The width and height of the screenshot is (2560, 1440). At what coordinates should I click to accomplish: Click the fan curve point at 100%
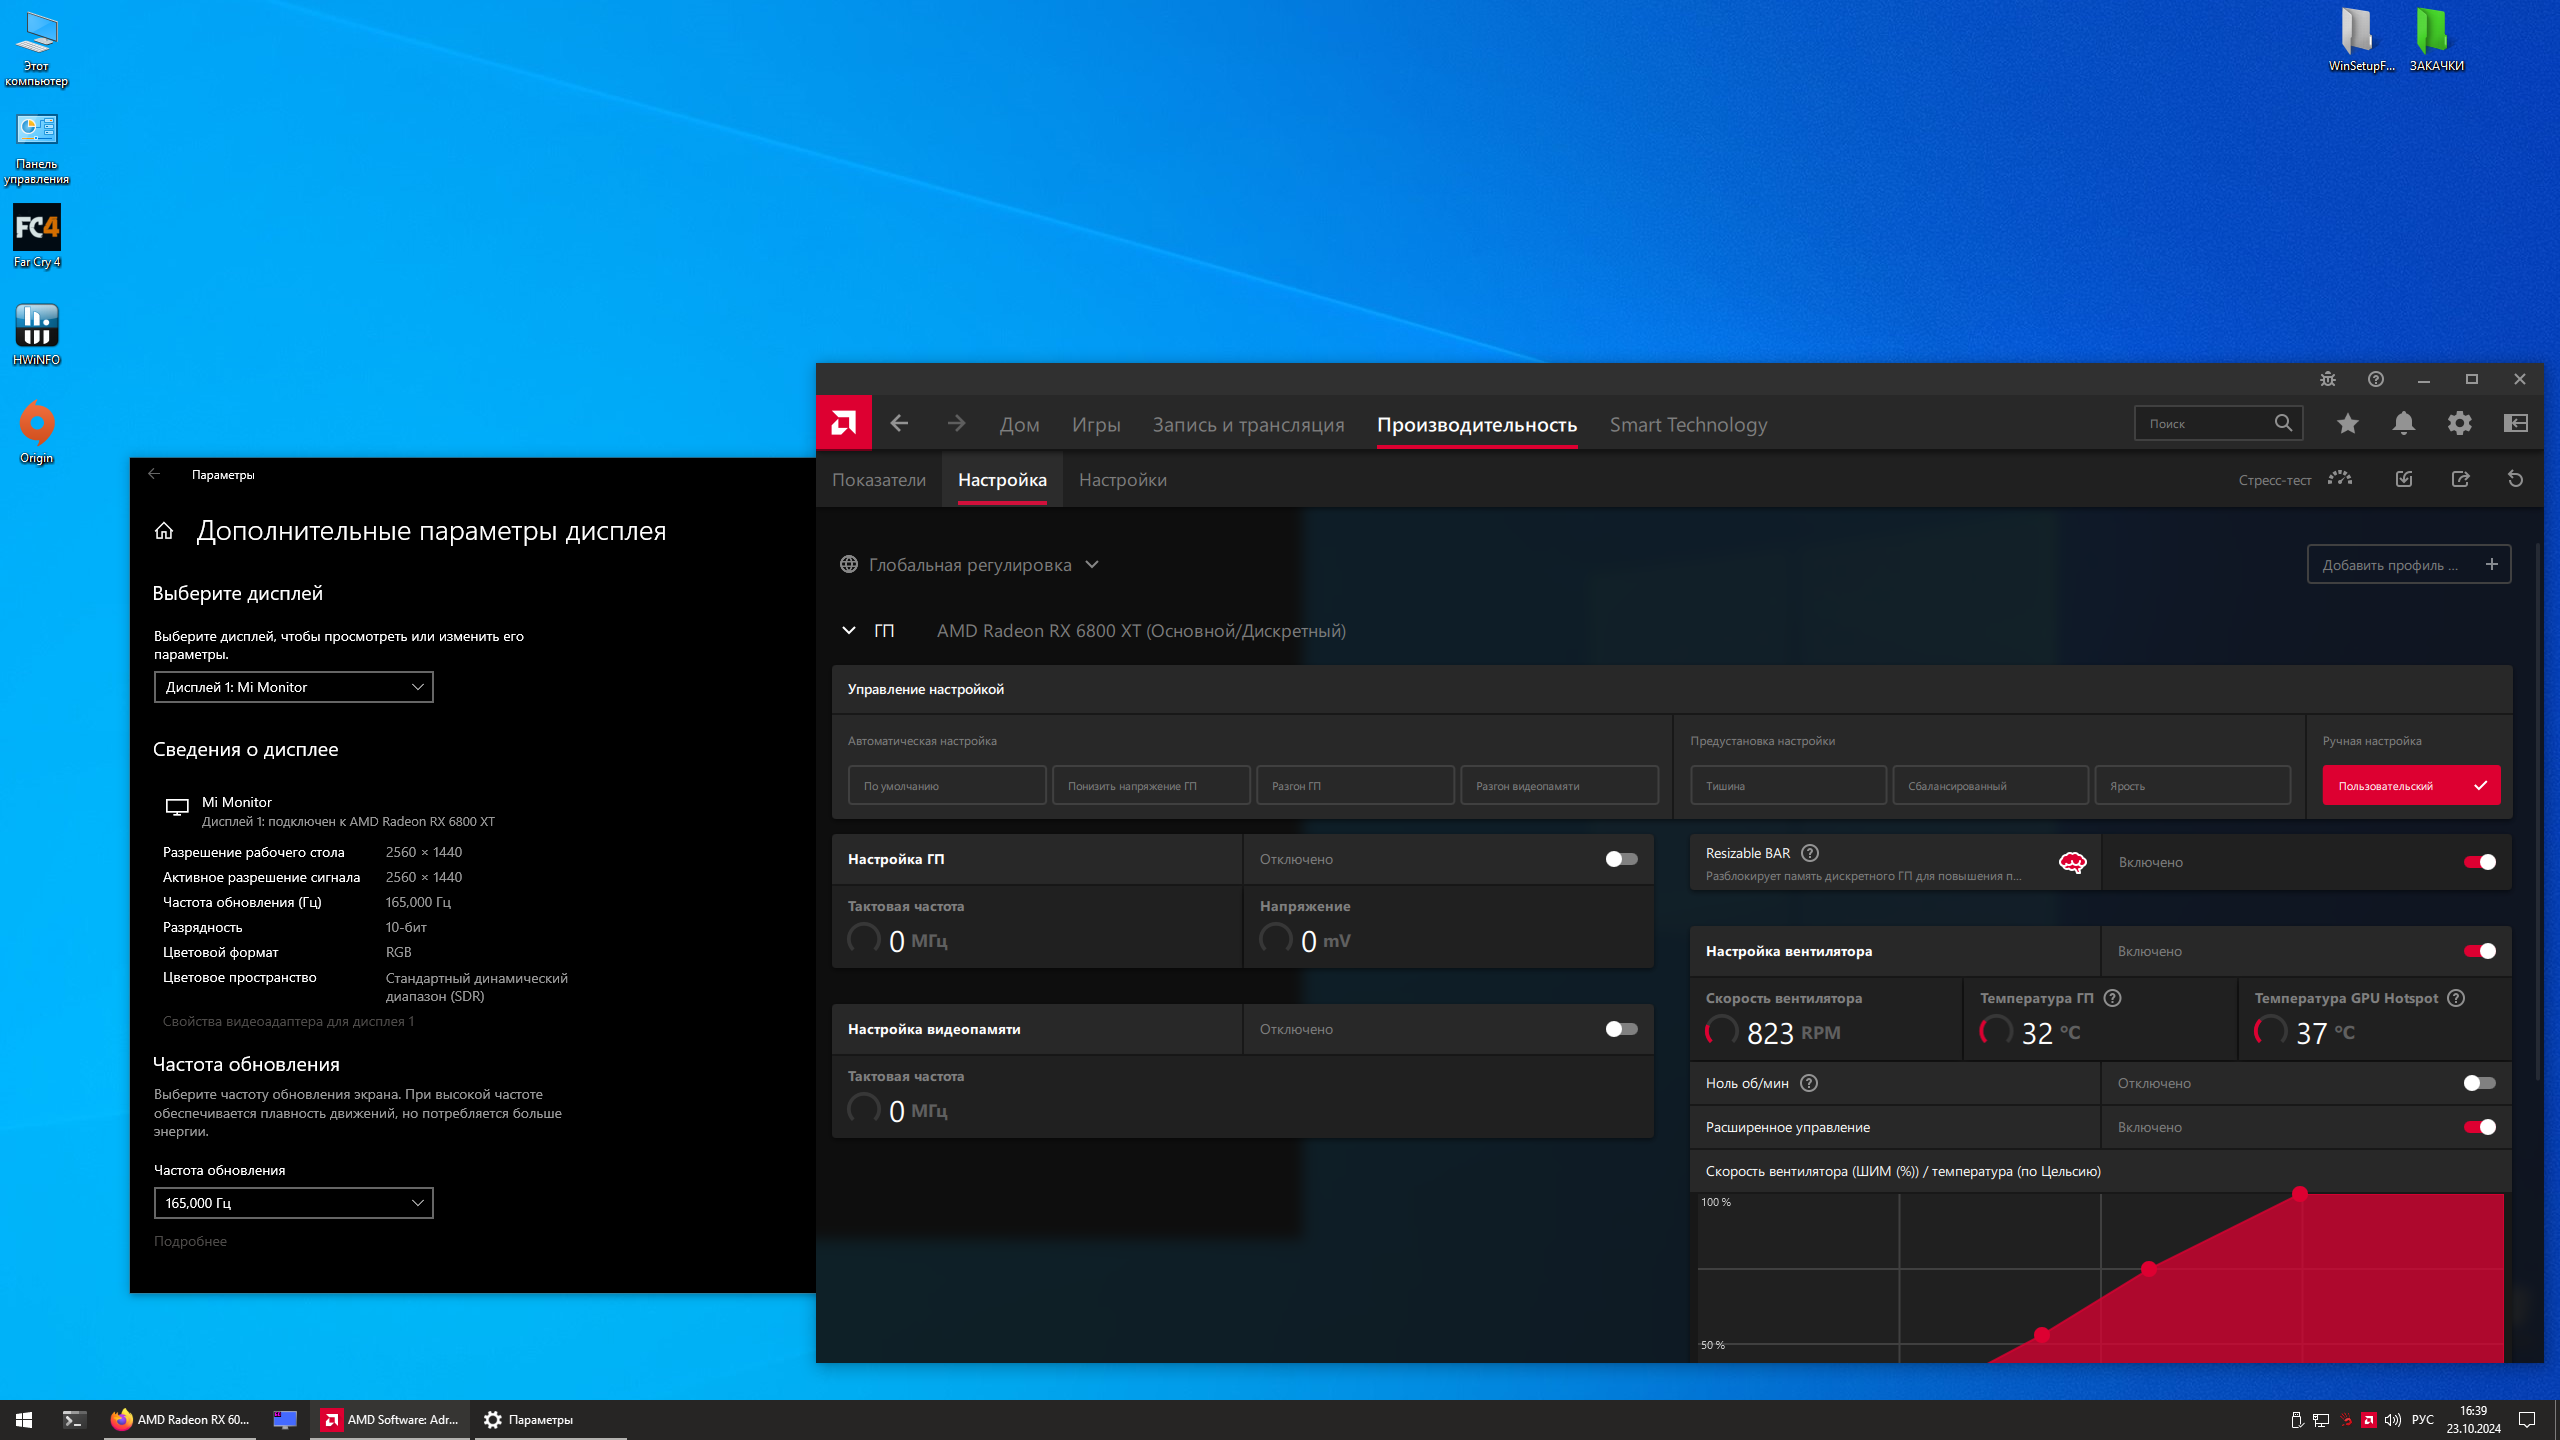click(2299, 1193)
